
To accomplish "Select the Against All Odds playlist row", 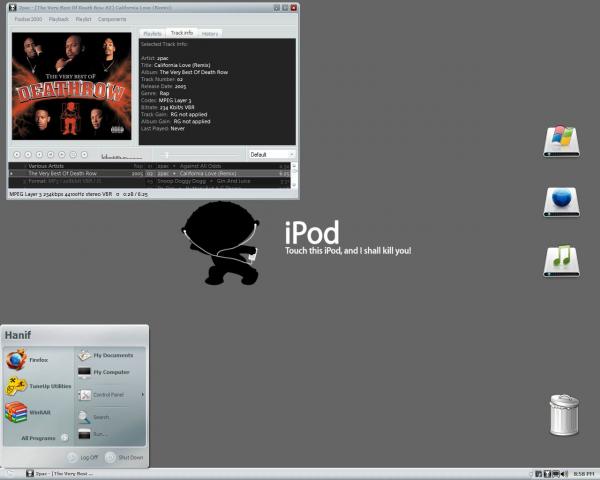I will point(149,166).
